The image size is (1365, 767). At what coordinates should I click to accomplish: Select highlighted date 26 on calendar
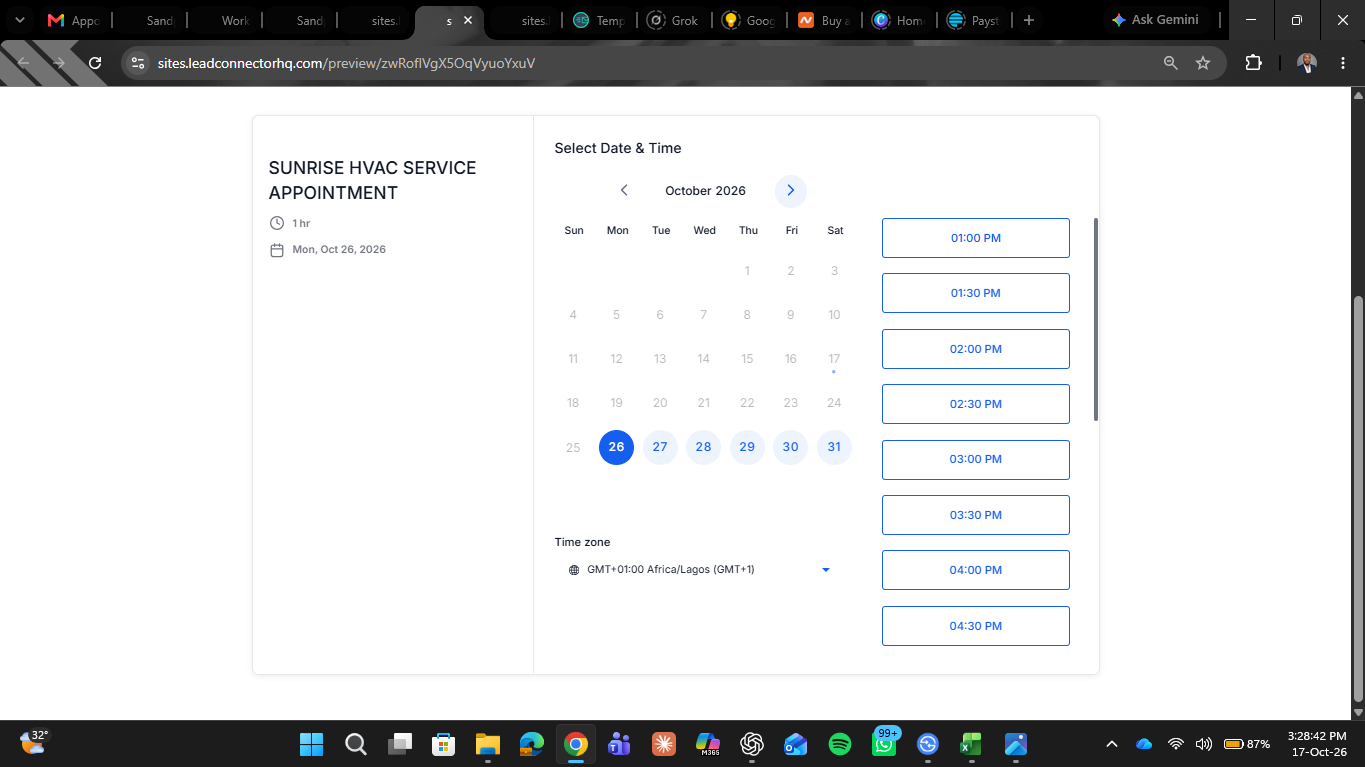pos(616,447)
